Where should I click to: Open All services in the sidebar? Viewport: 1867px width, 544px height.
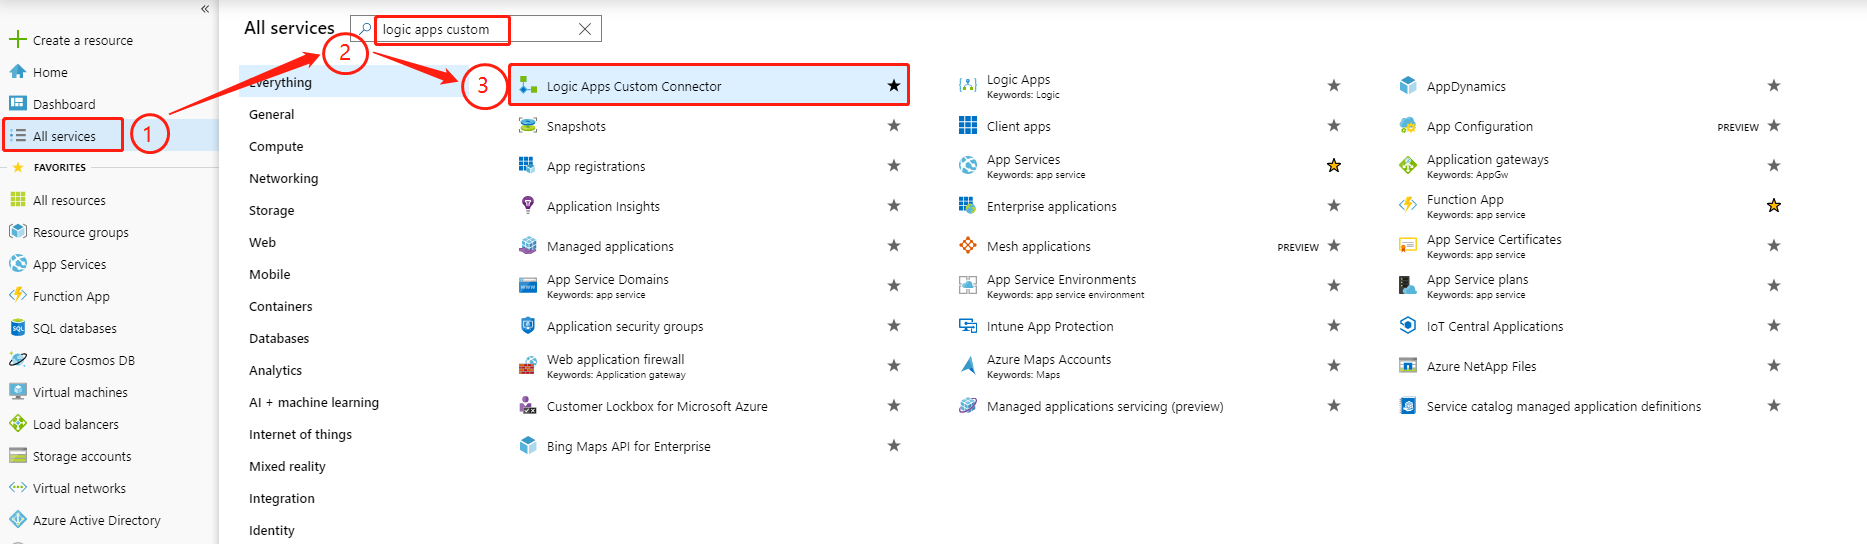(64, 136)
